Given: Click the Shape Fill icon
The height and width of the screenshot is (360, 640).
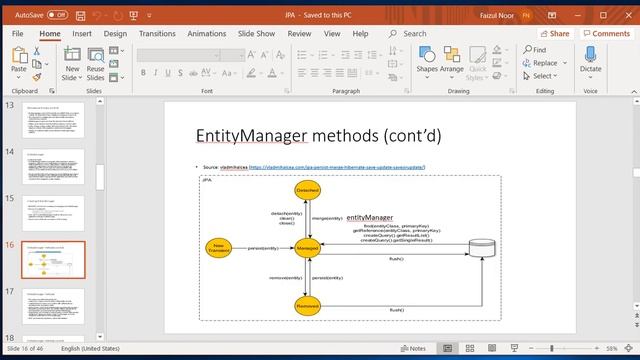Looking at the screenshot, I should 497,50.
